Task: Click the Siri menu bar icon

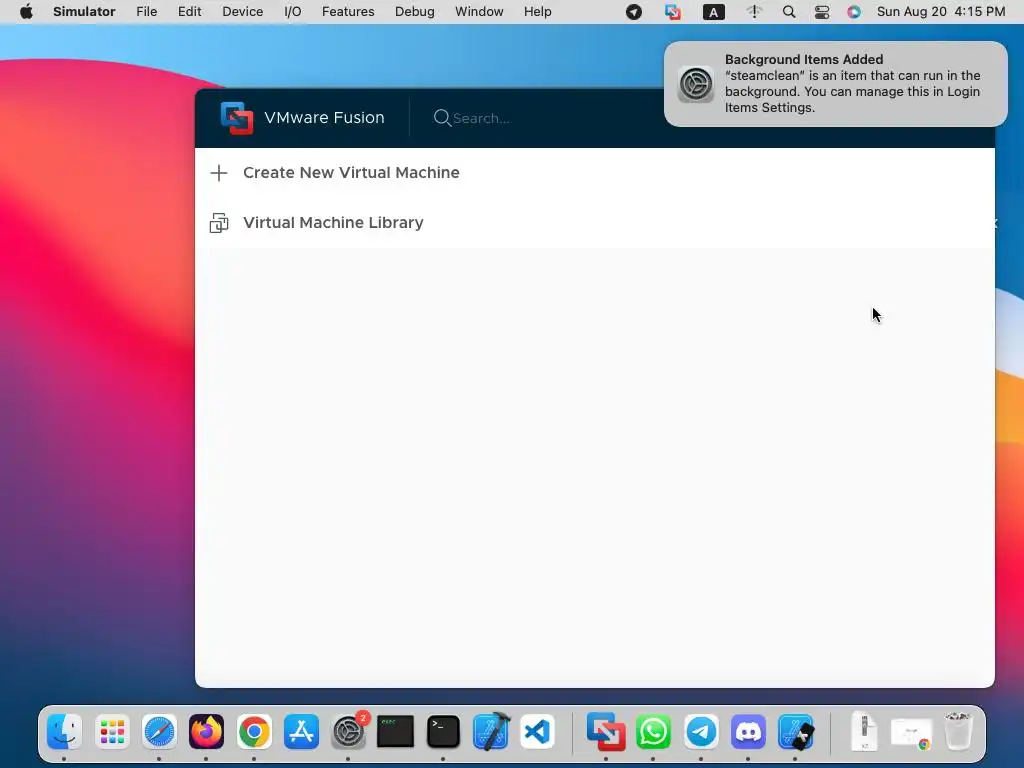Action: pyautogui.click(x=854, y=12)
